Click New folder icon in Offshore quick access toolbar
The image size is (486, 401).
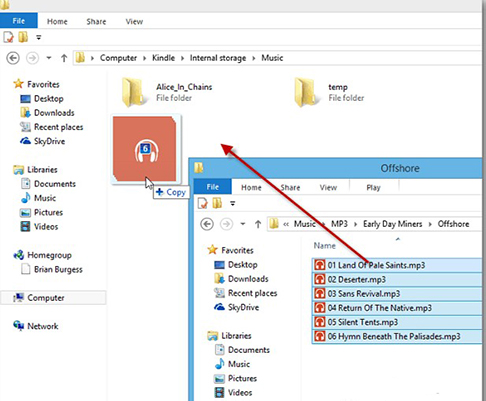(x=217, y=203)
